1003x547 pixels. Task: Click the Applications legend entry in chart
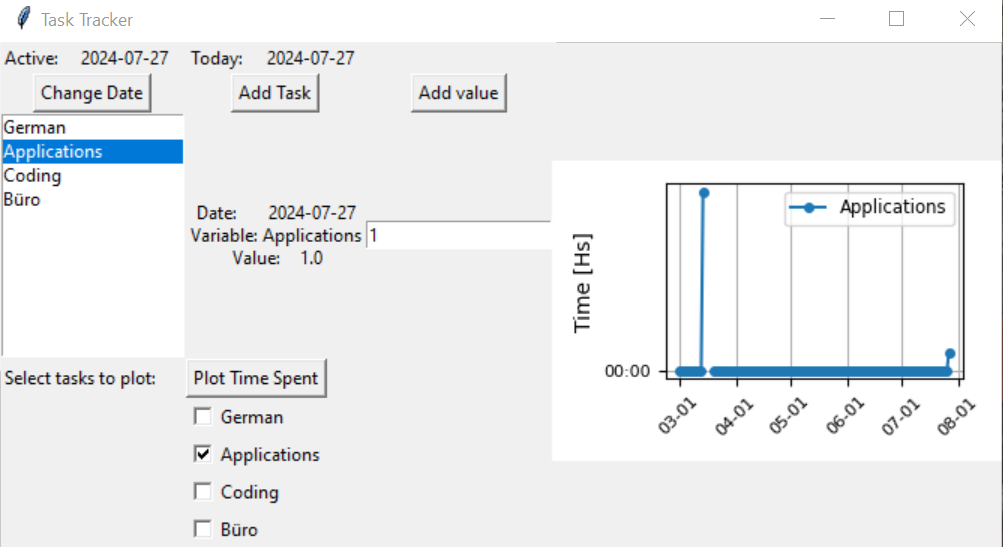coord(870,207)
